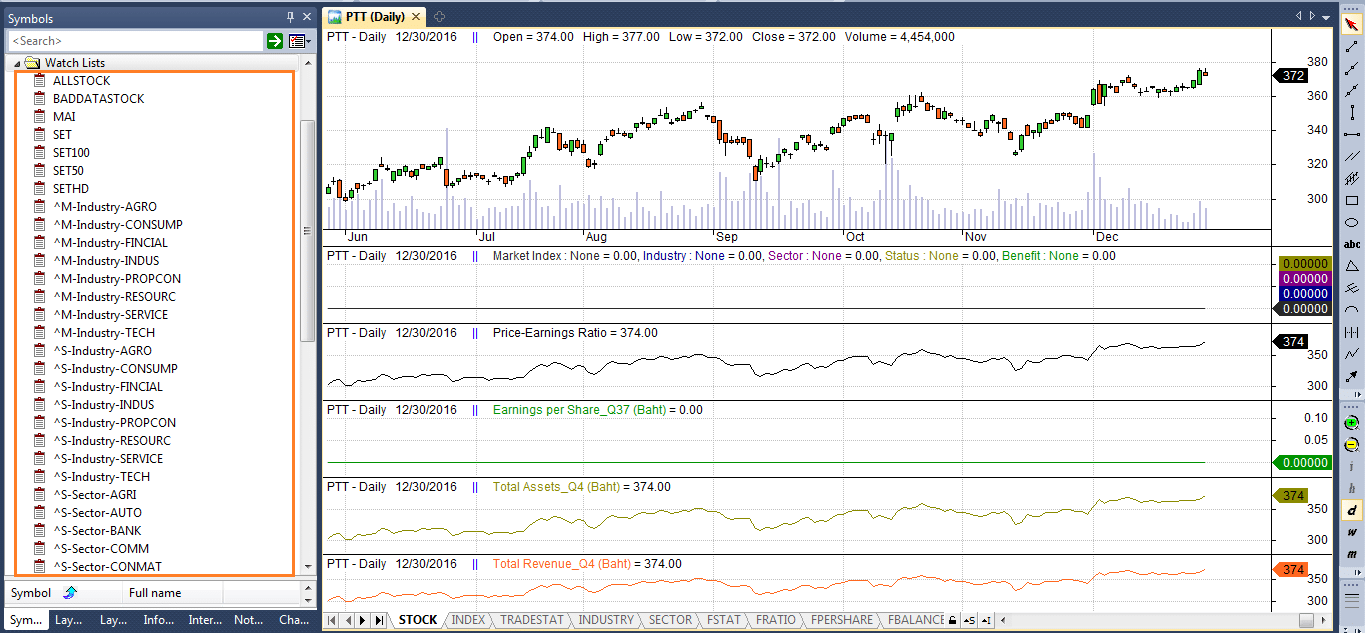
Task: Click the symbol search field
Action: point(135,41)
